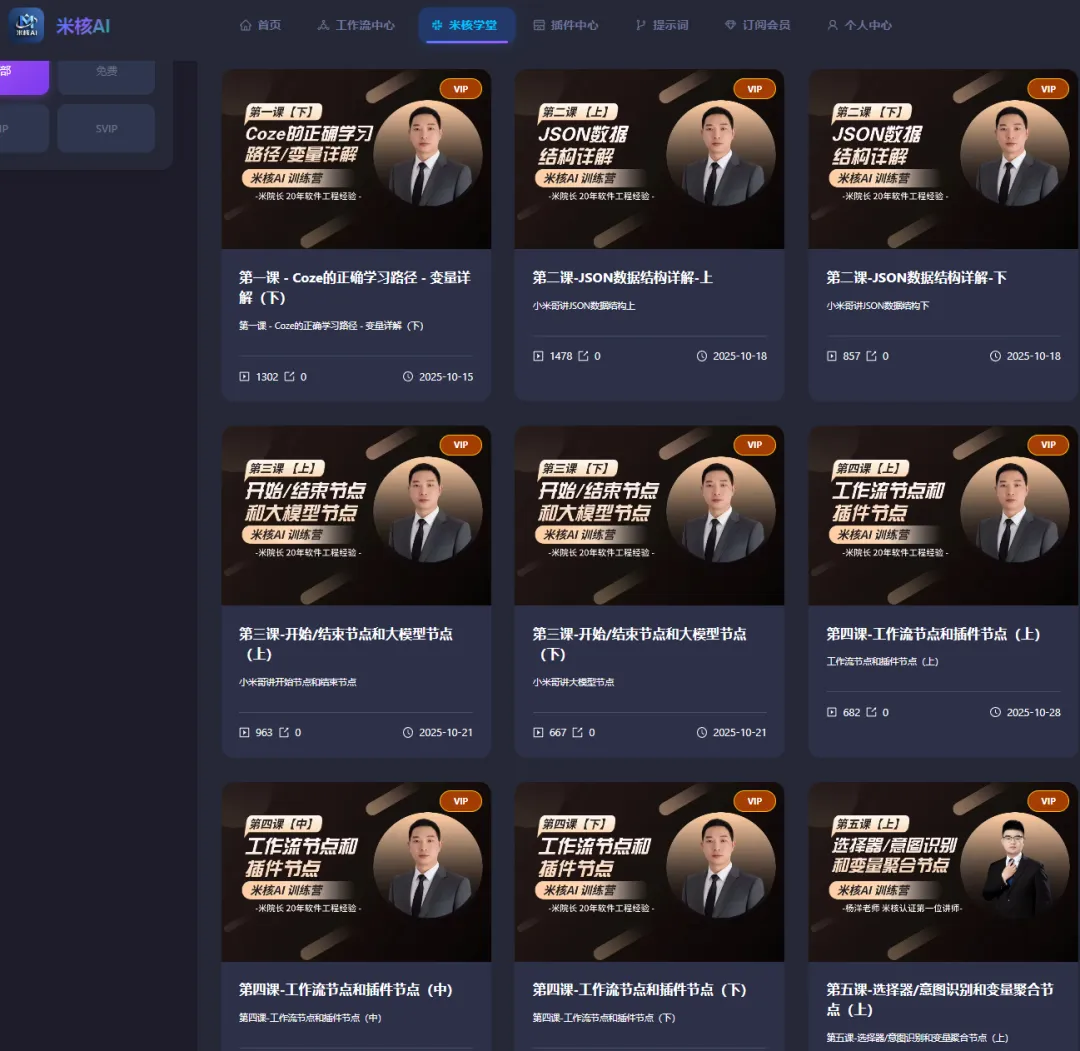Filter courses by 免费
Image resolution: width=1080 pixels, height=1051 pixels.
[x=106, y=72]
